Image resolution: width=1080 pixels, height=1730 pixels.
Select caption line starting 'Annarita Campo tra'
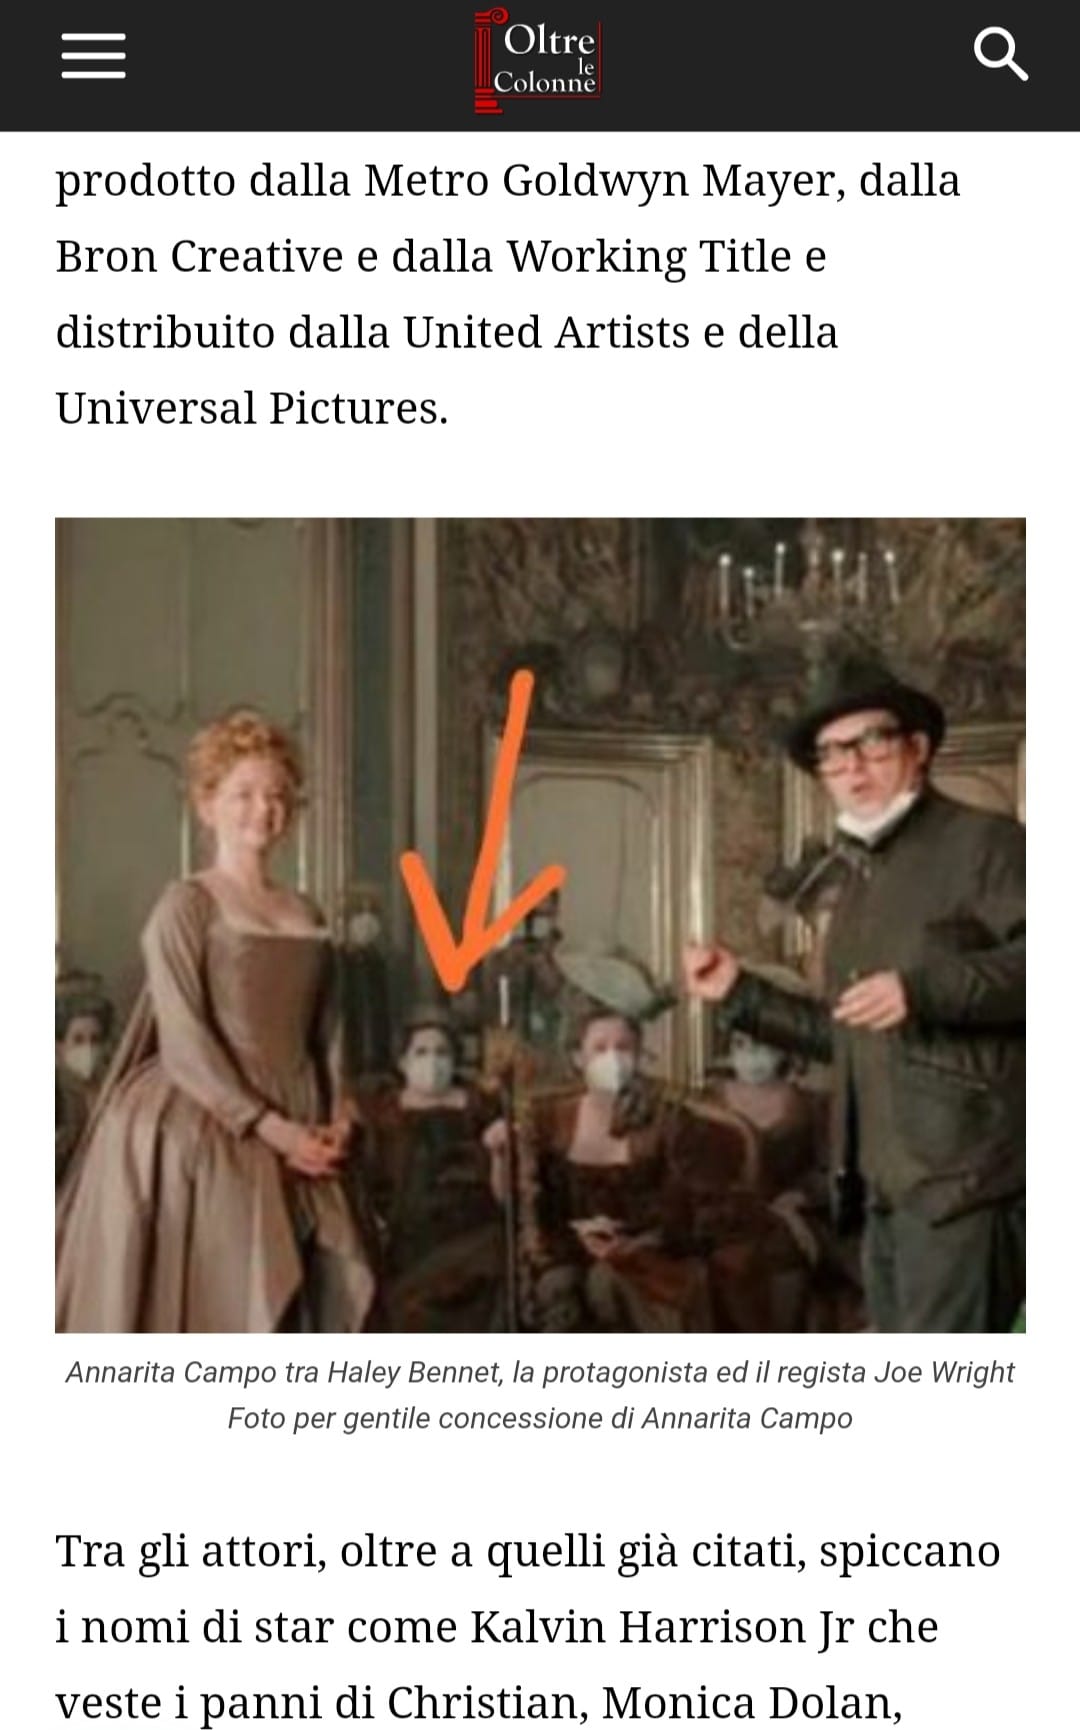click(x=540, y=1372)
